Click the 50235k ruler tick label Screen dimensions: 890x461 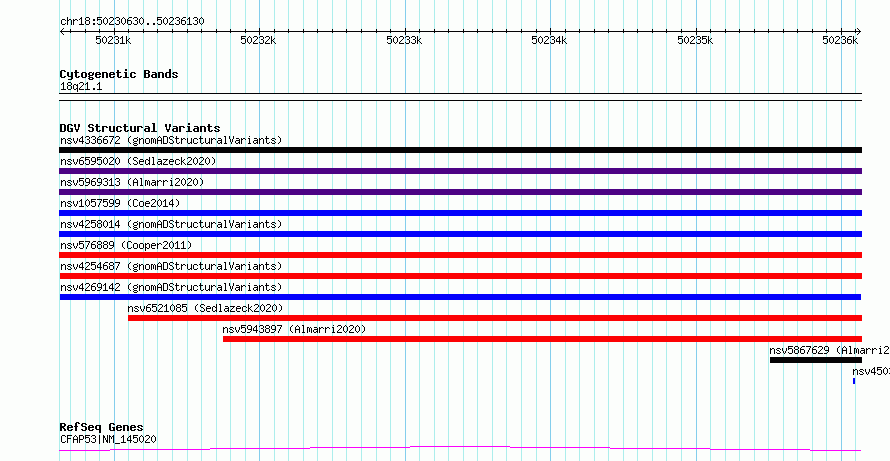pos(695,40)
